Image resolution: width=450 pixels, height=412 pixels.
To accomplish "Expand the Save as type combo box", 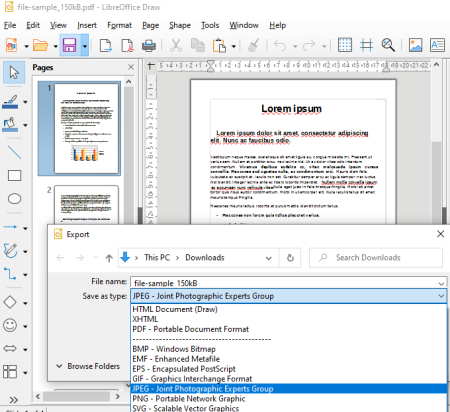I will pos(441,296).
